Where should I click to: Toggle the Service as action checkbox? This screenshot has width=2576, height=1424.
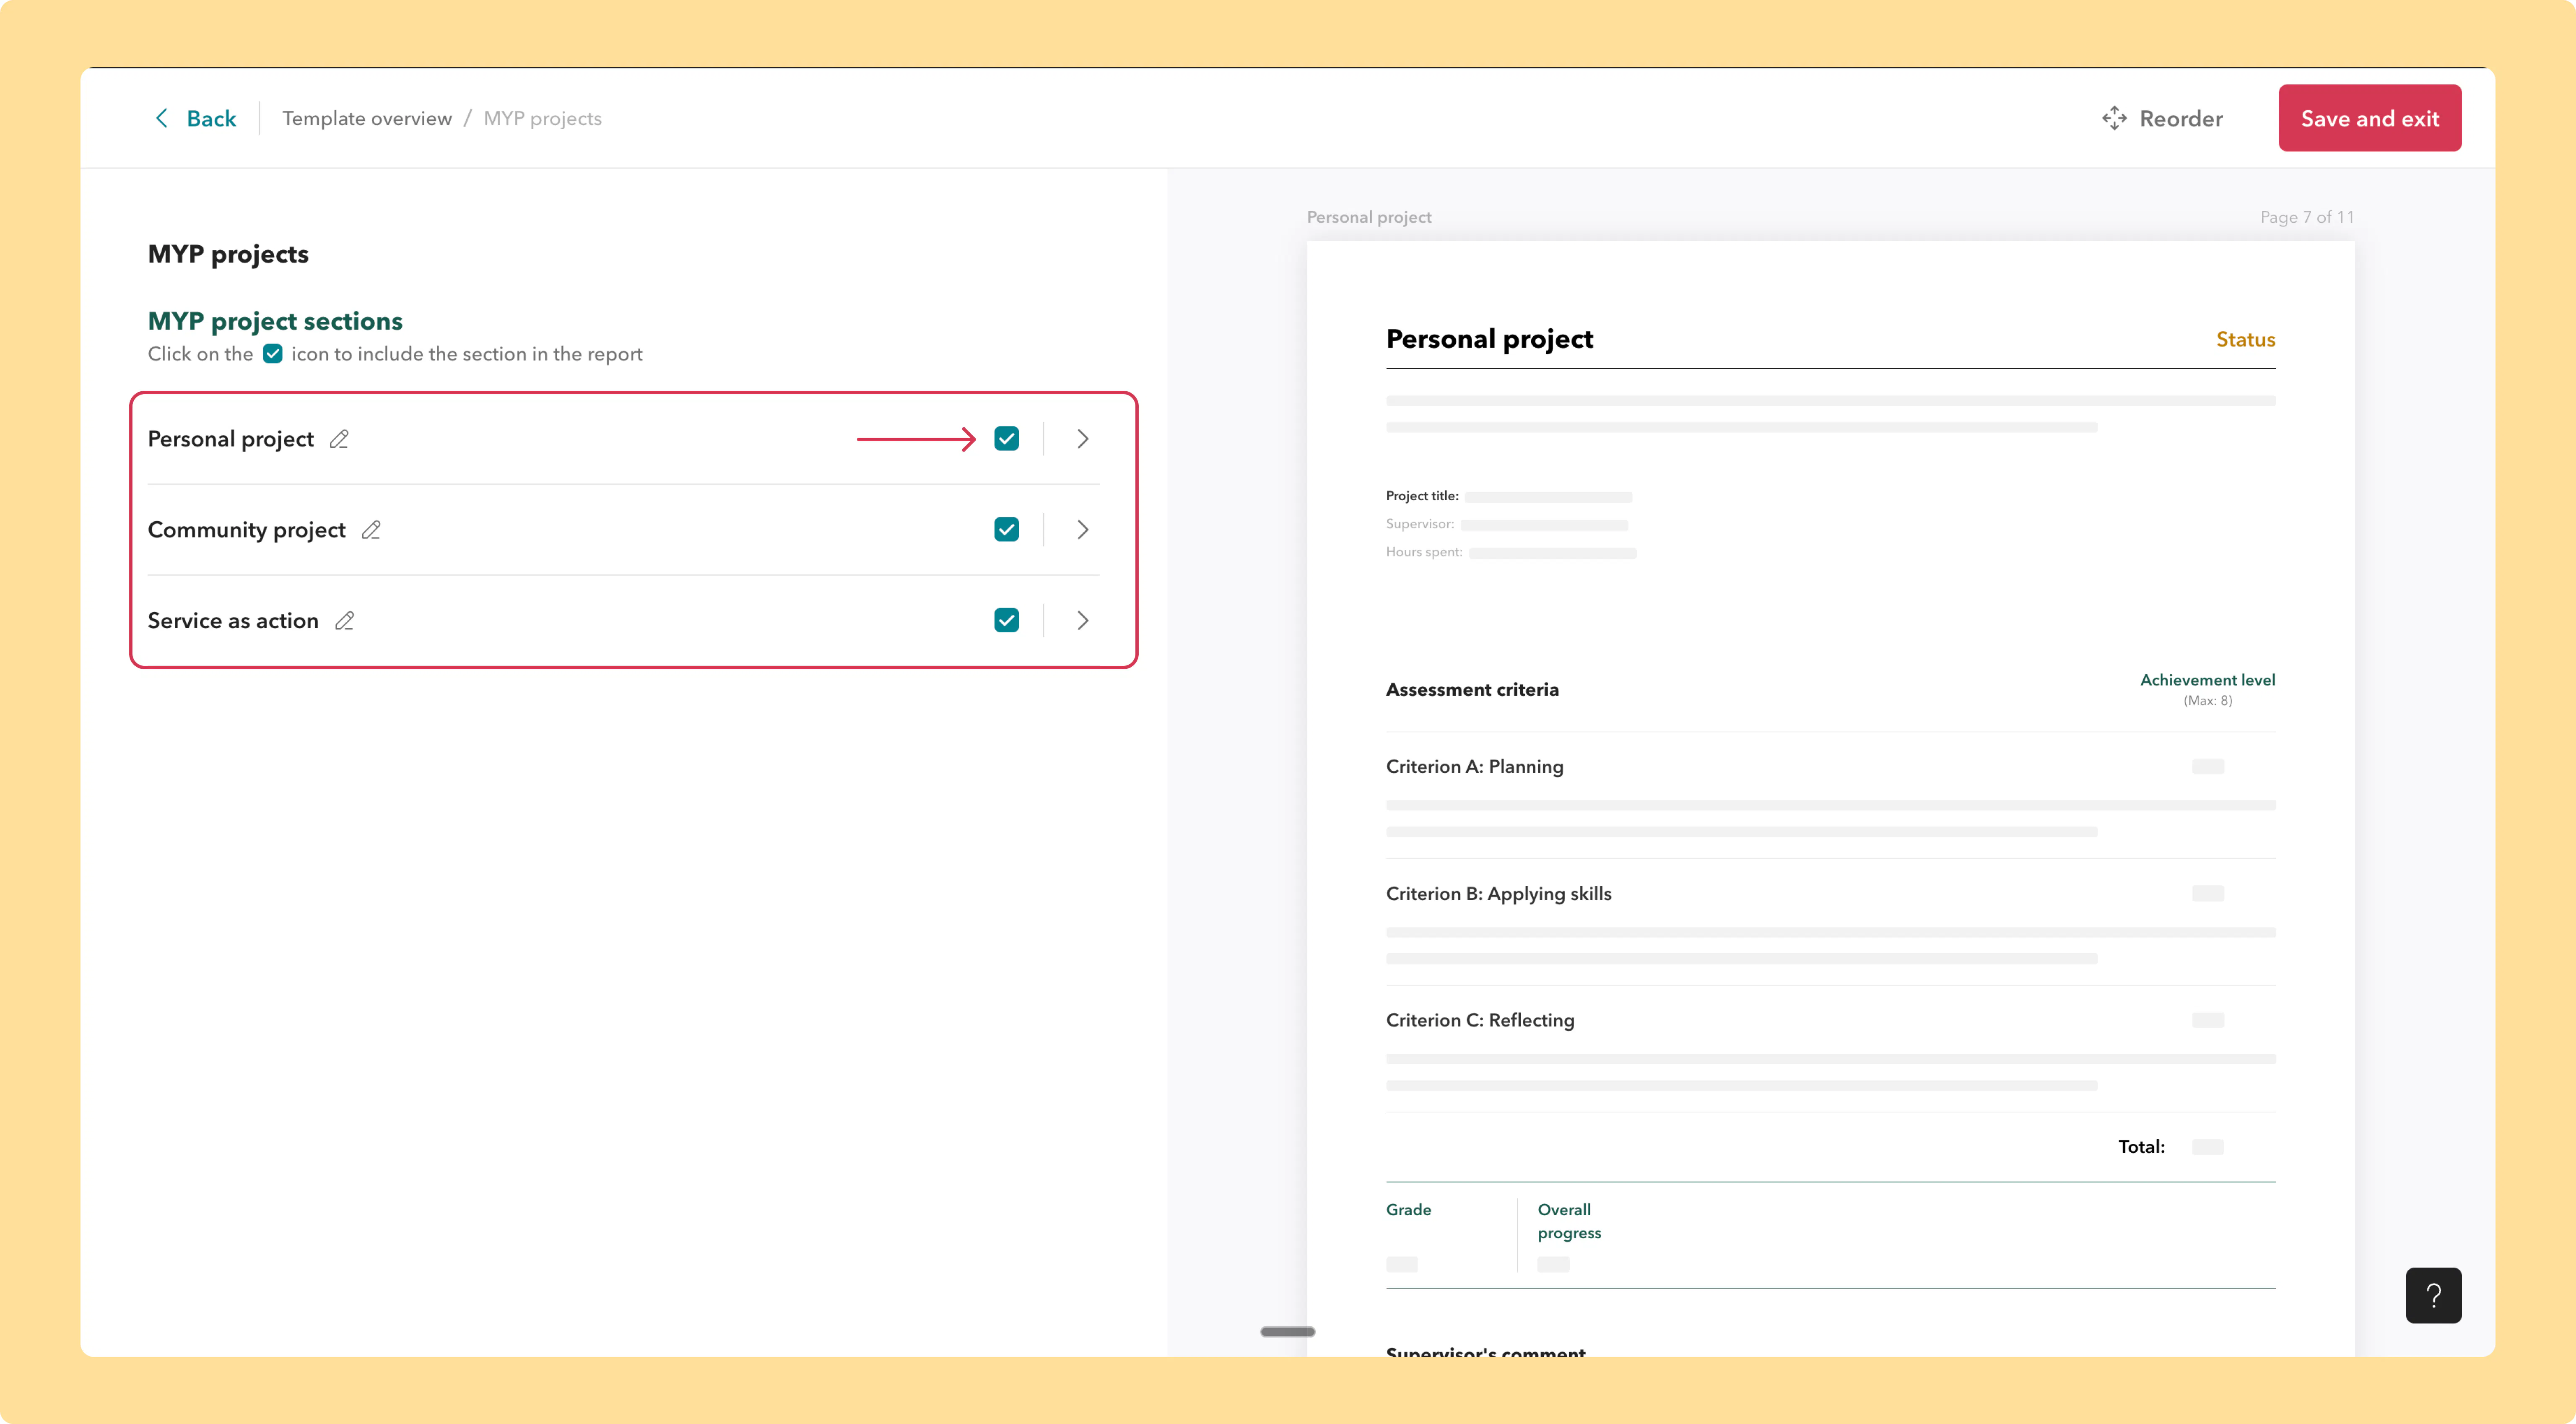click(x=1007, y=621)
